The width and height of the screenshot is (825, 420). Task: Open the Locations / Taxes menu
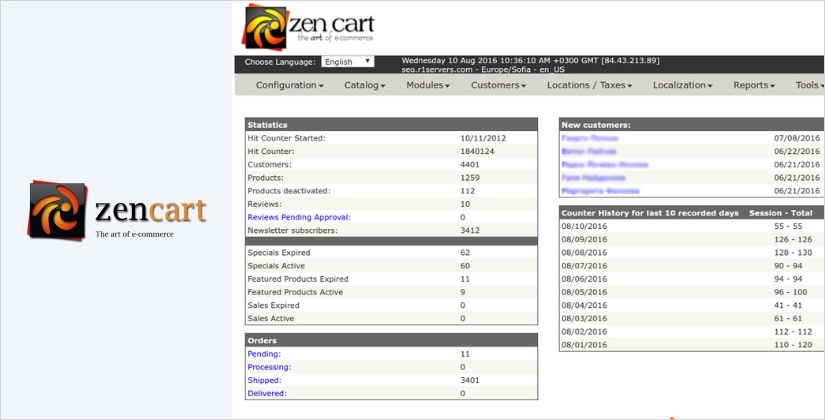(x=589, y=86)
